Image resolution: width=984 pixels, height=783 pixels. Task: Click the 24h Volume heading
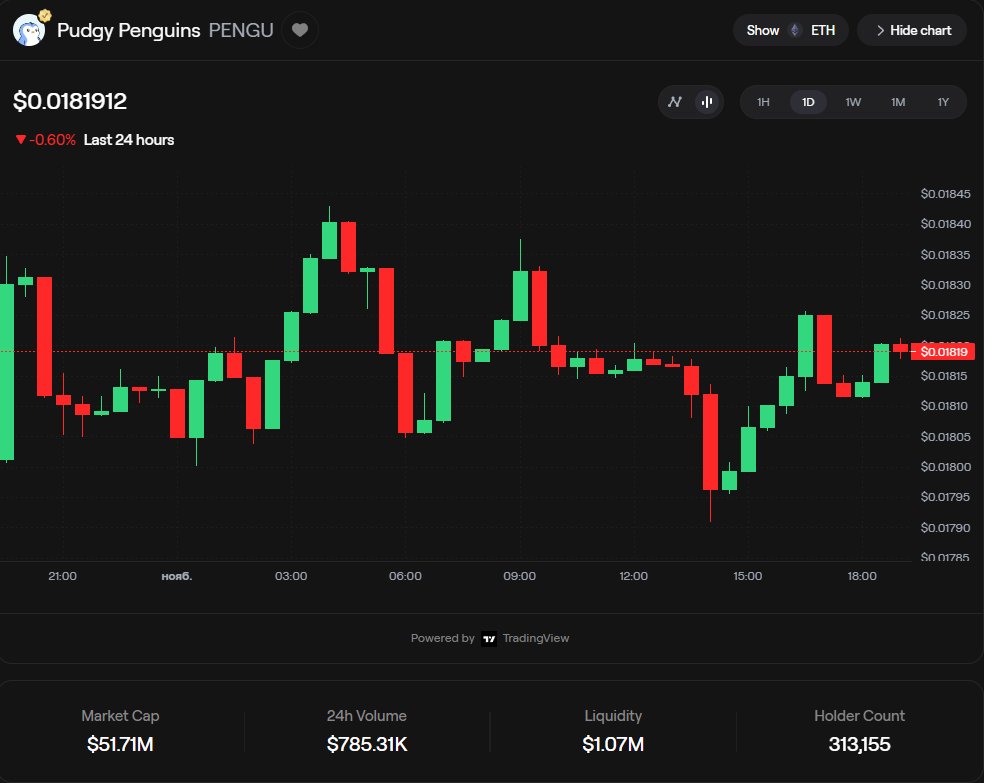coord(367,716)
